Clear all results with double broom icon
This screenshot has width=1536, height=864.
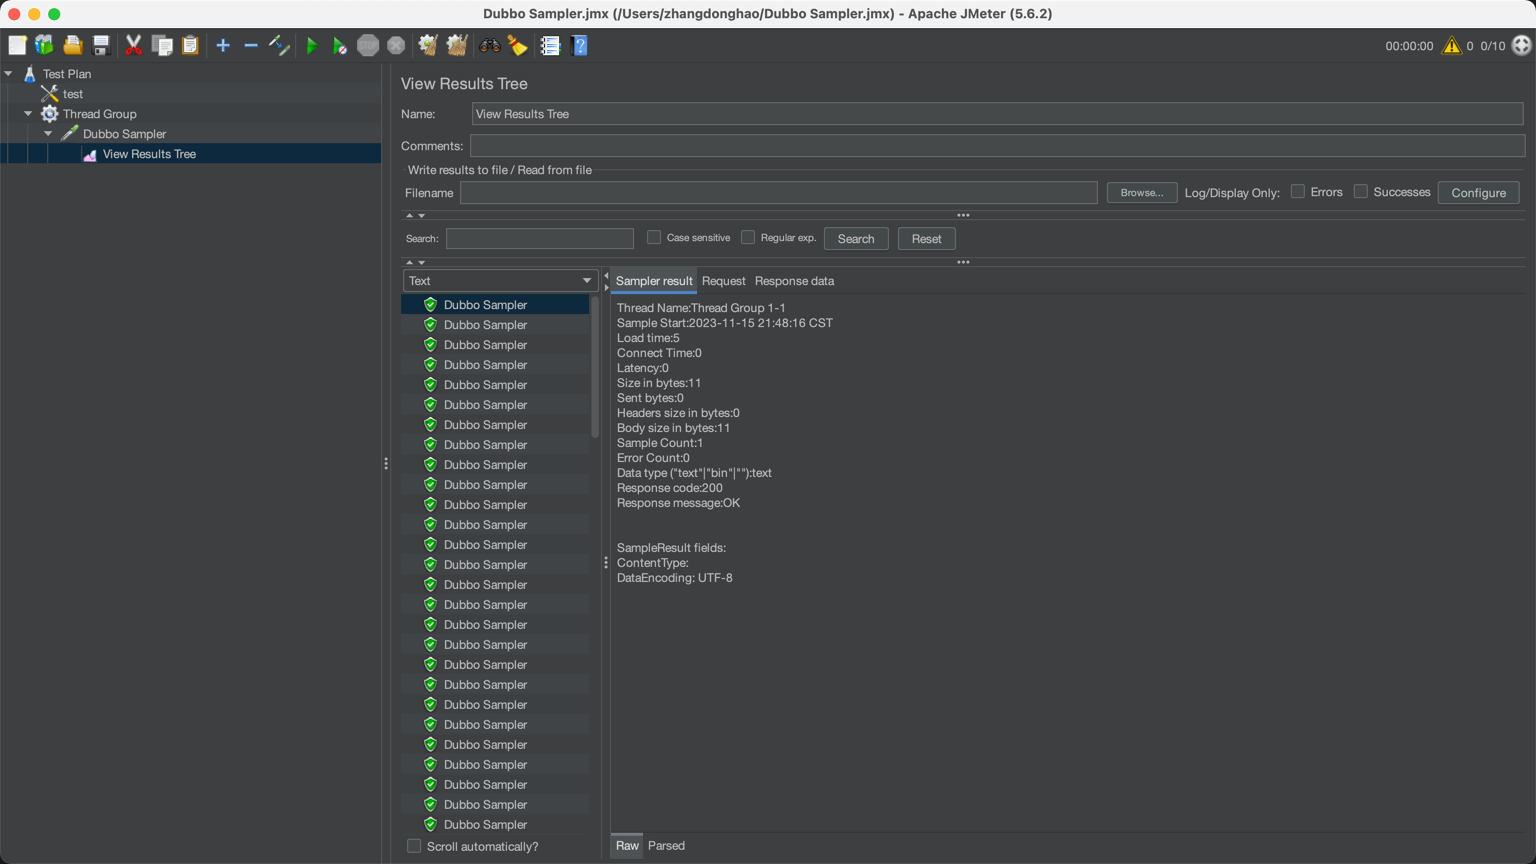point(457,45)
